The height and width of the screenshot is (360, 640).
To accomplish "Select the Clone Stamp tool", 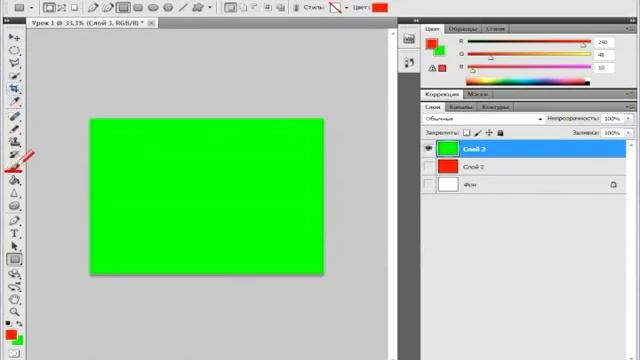I will coord(14,142).
